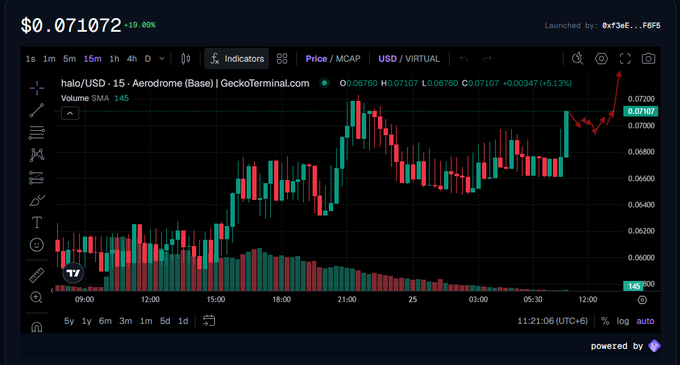Redo the last chart action
680x365 pixels.
click(x=487, y=59)
